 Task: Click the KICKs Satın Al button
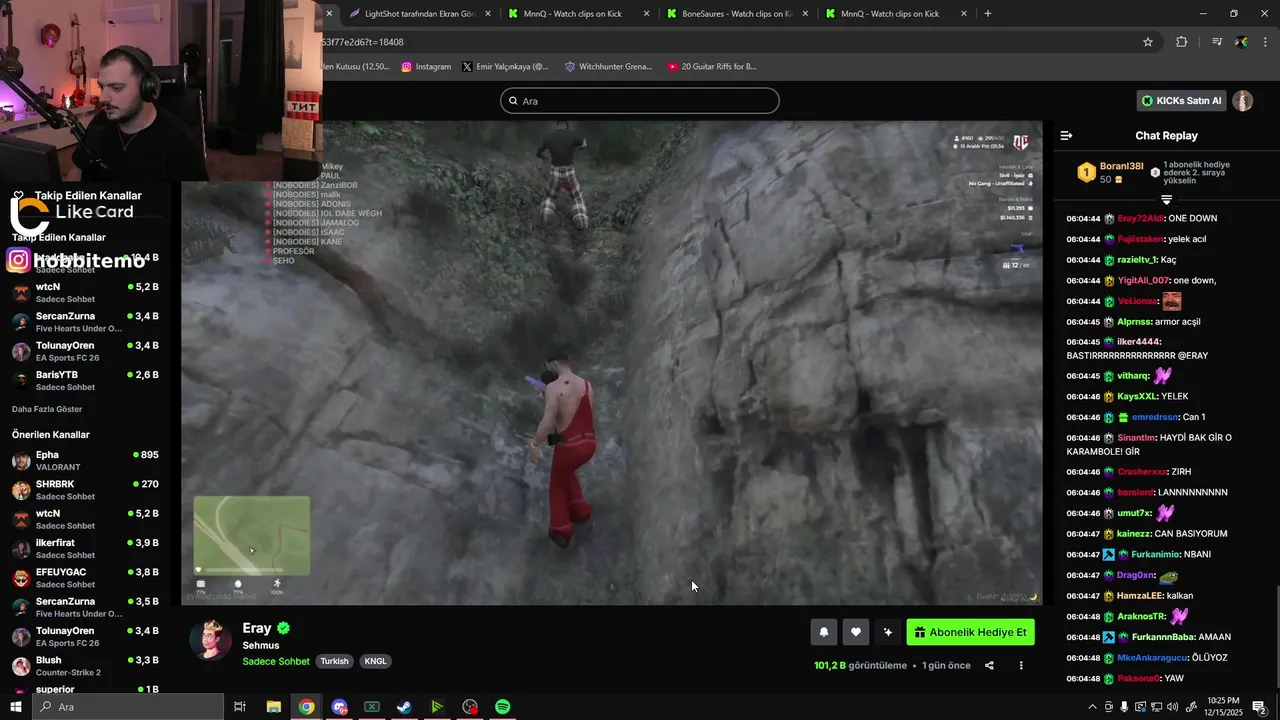(x=1181, y=101)
